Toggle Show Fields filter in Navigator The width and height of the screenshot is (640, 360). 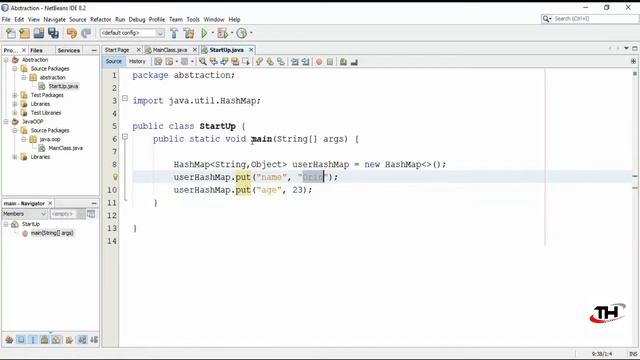coord(21,340)
